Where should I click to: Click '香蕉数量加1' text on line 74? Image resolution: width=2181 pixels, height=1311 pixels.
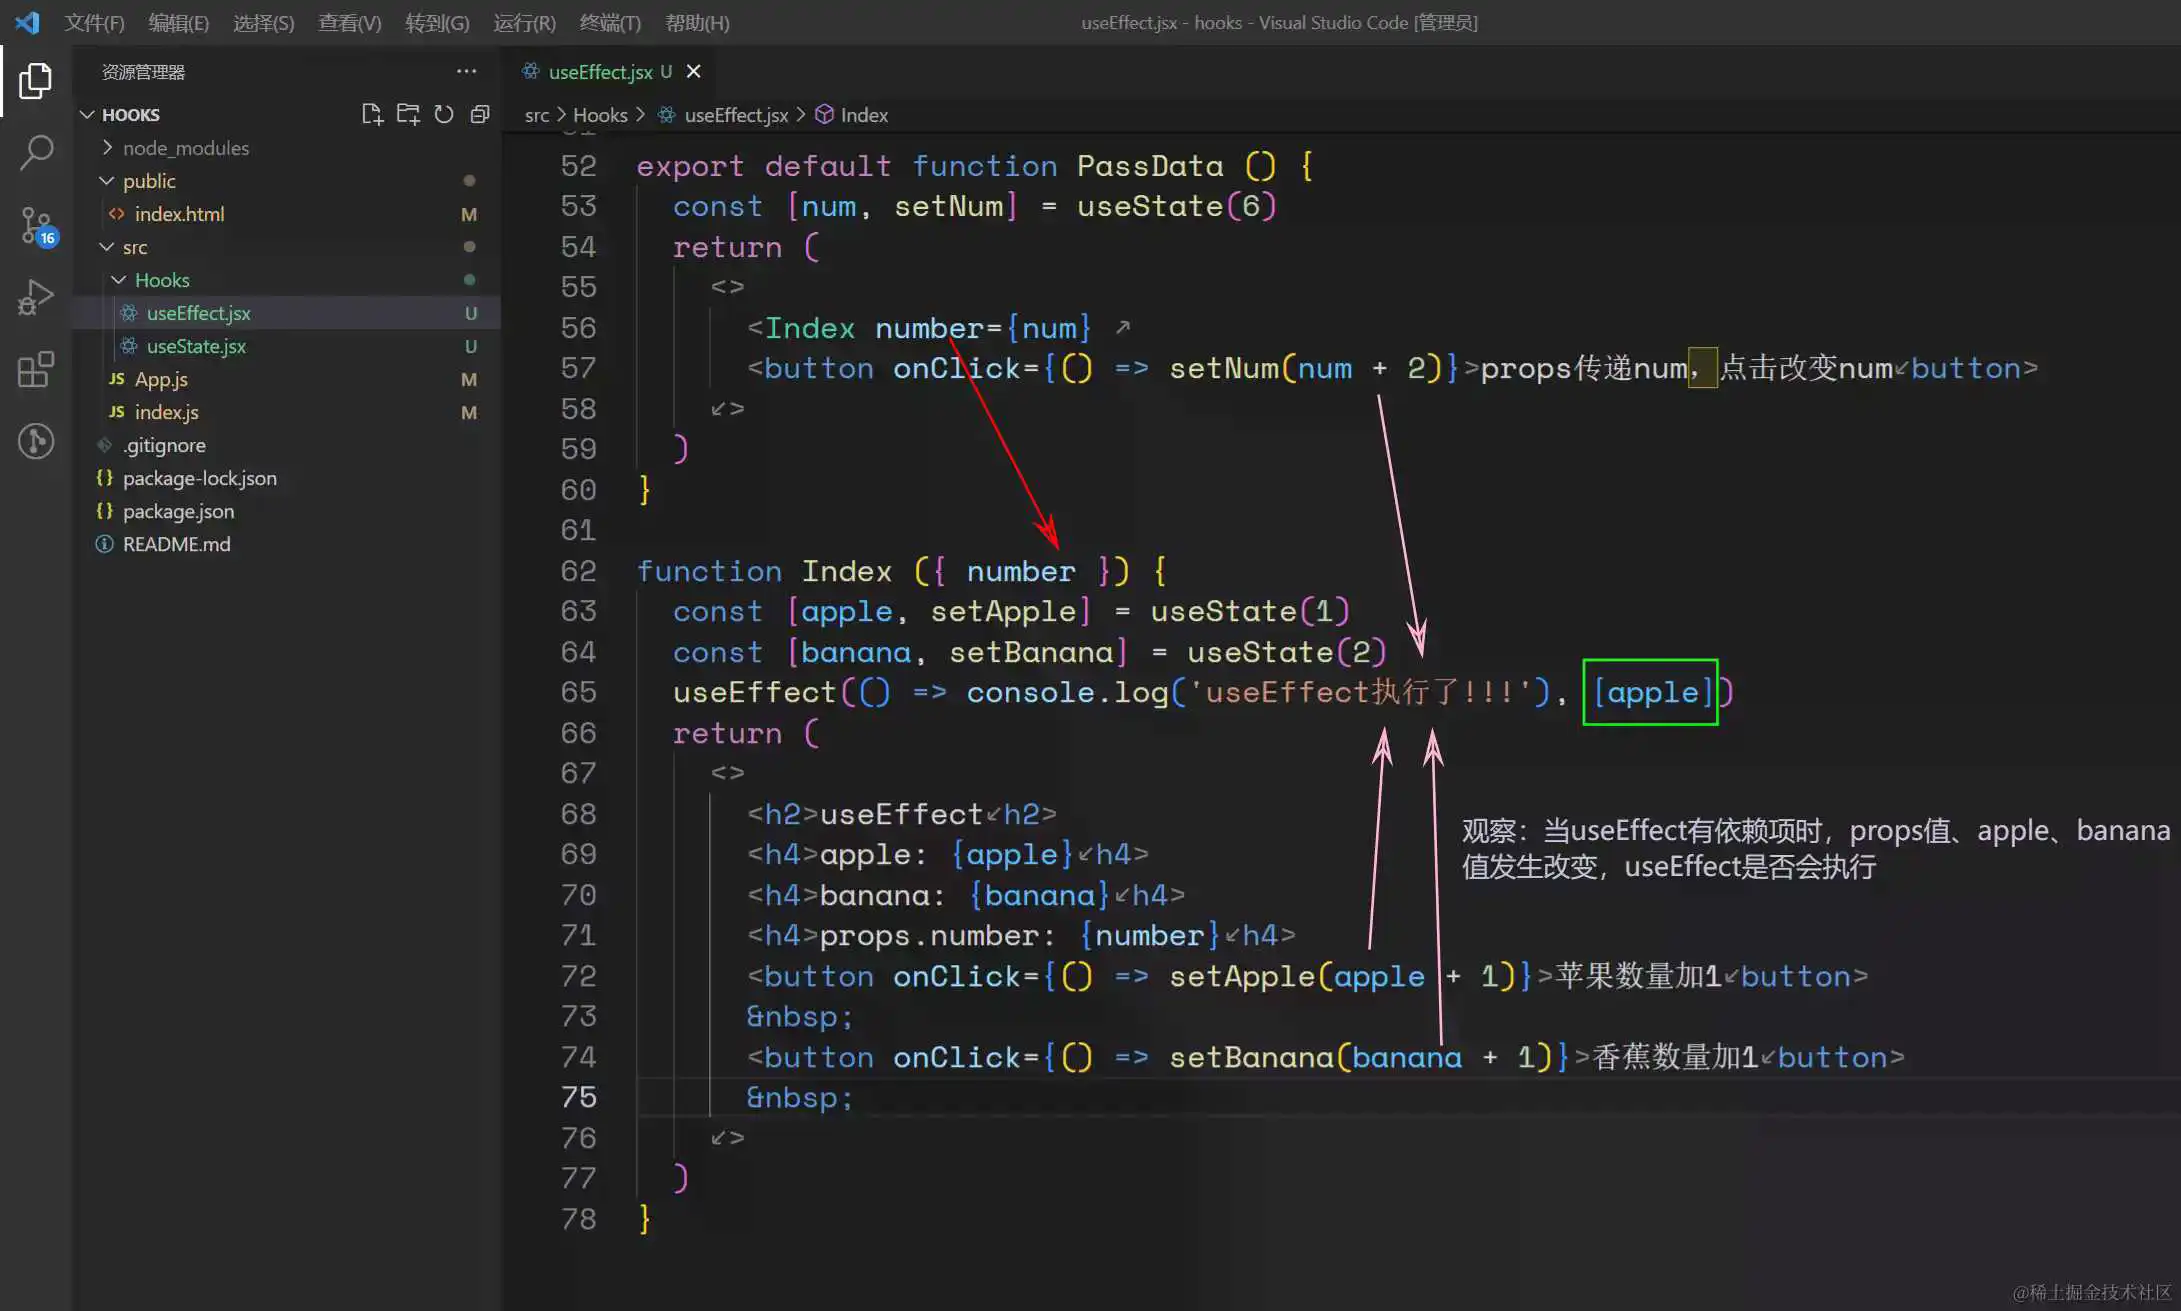tap(1675, 1057)
